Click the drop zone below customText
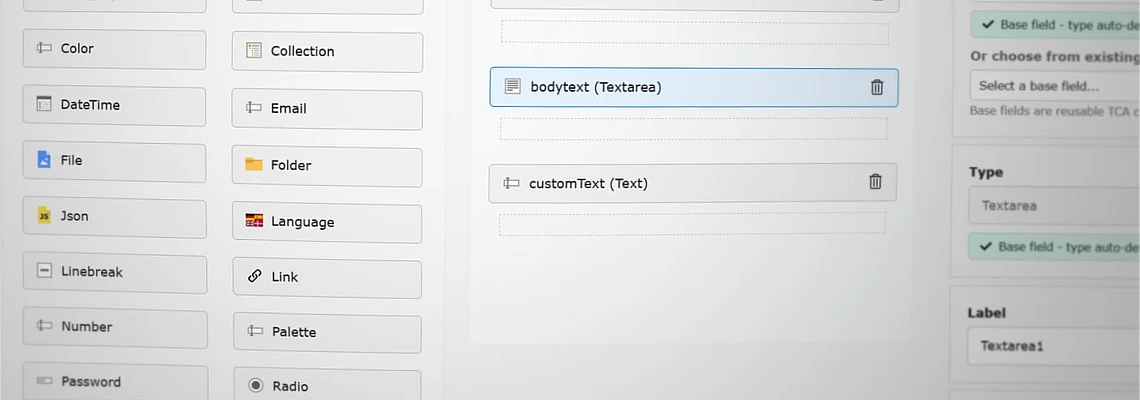The height and width of the screenshot is (400, 1140). 692,223
